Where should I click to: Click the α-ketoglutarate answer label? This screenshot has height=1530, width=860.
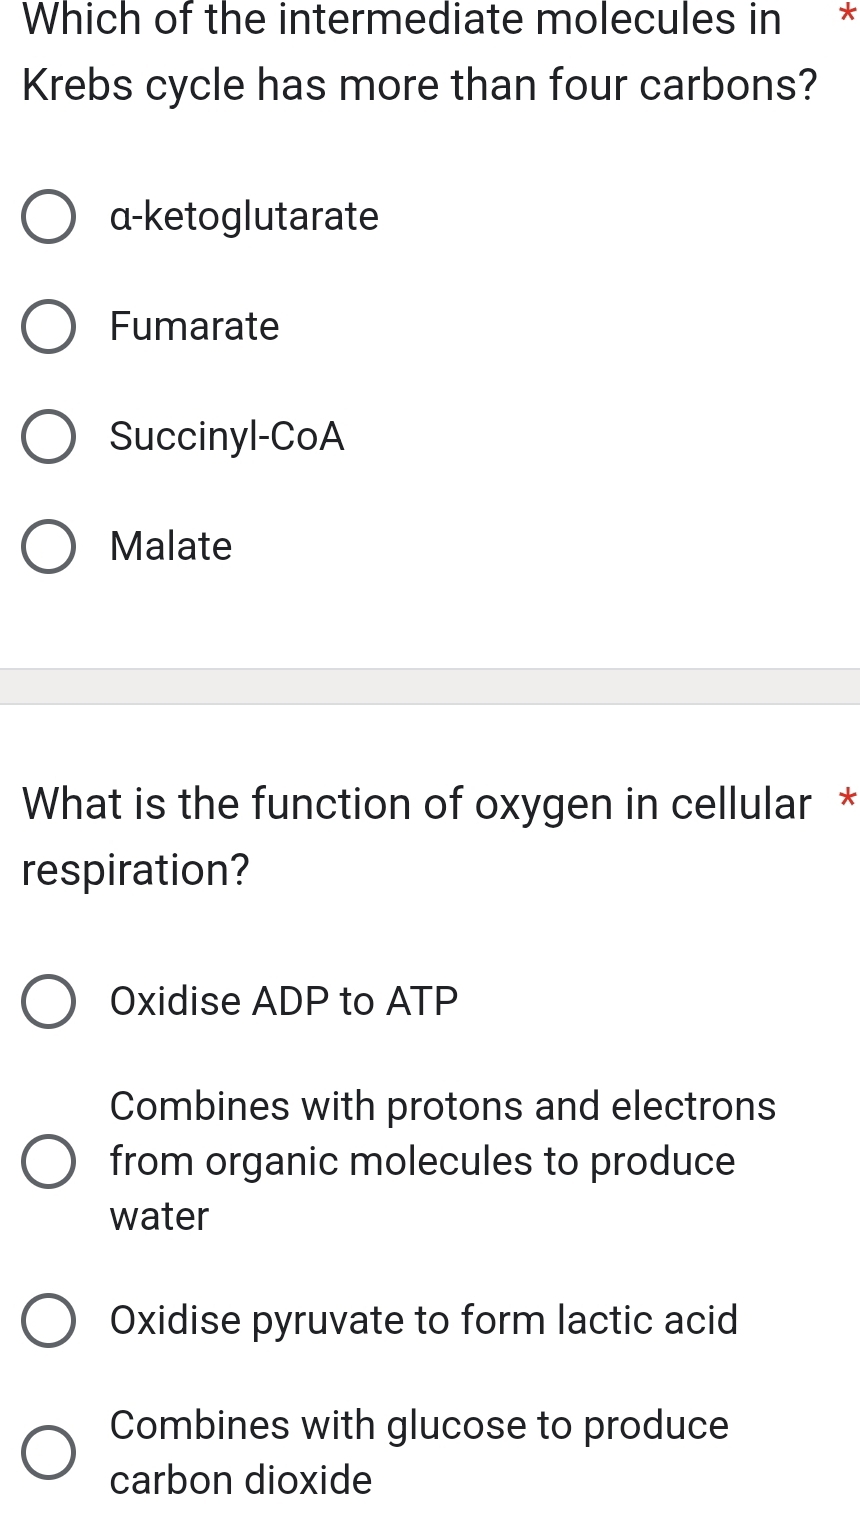point(245,217)
